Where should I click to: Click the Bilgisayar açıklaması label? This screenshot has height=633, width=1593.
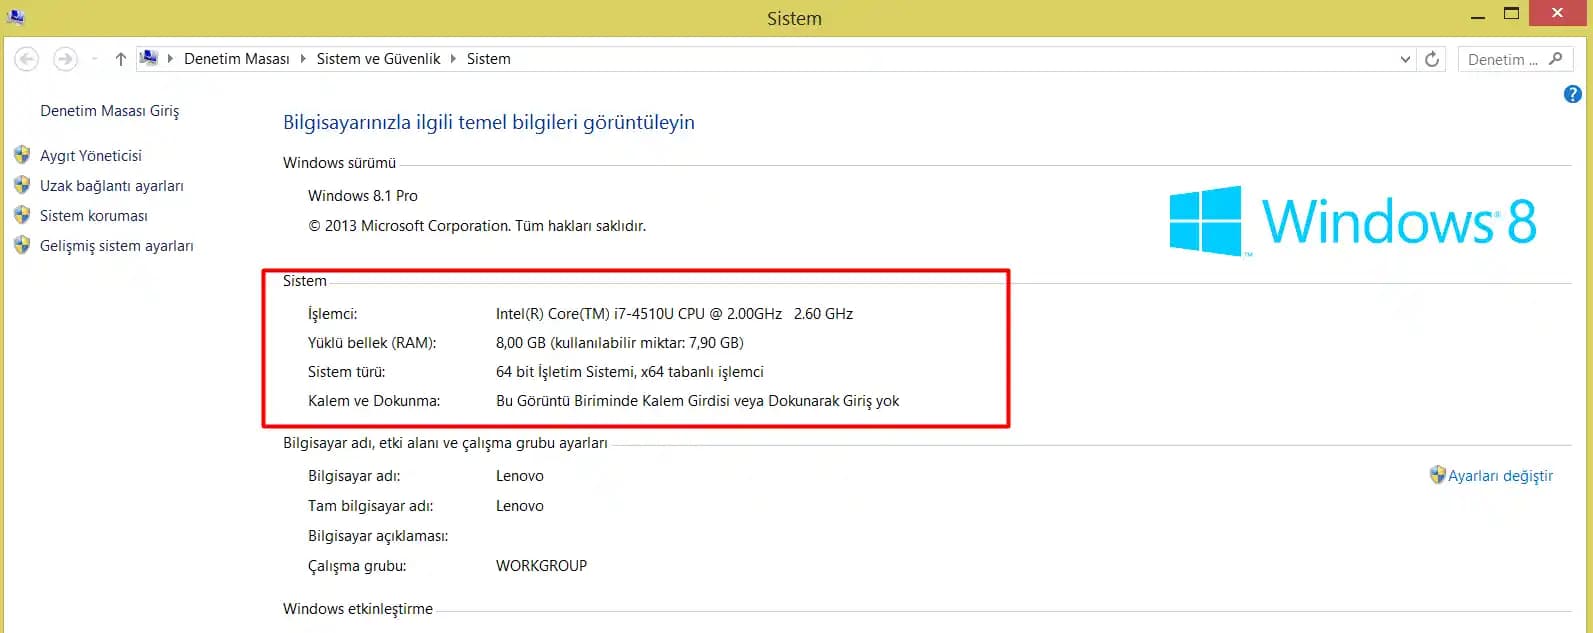[x=378, y=536]
